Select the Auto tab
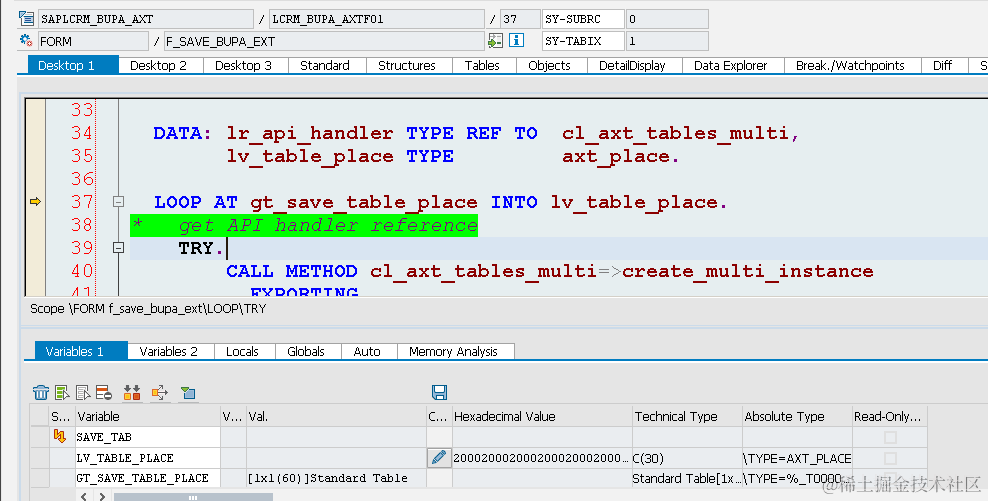This screenshot has width=988, height=501. pyautogui.click(x=367, y=352)
